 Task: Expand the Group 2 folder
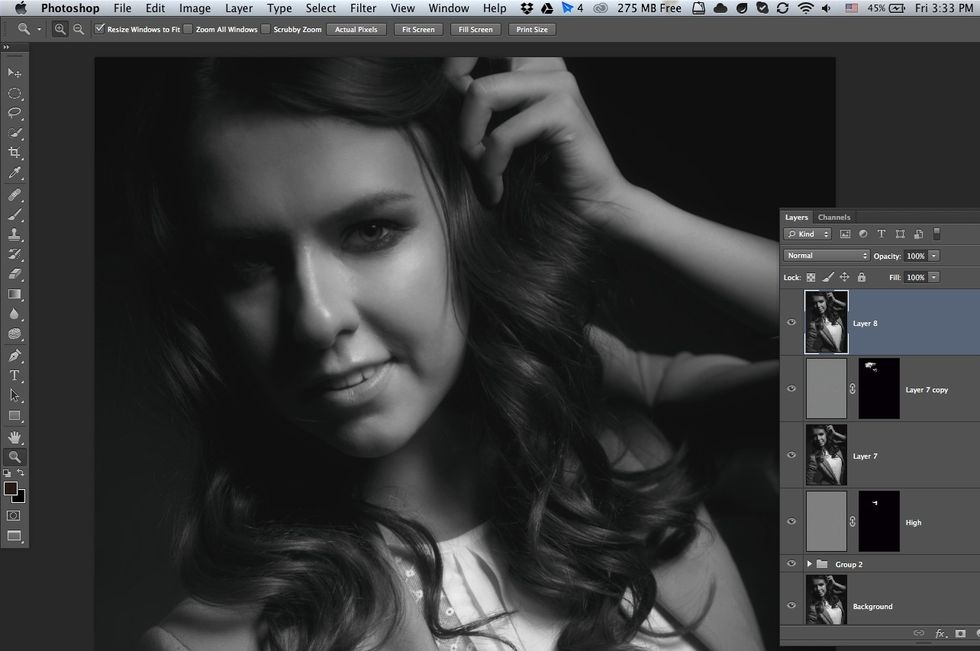pyautogui.click(x=810, y=563)
